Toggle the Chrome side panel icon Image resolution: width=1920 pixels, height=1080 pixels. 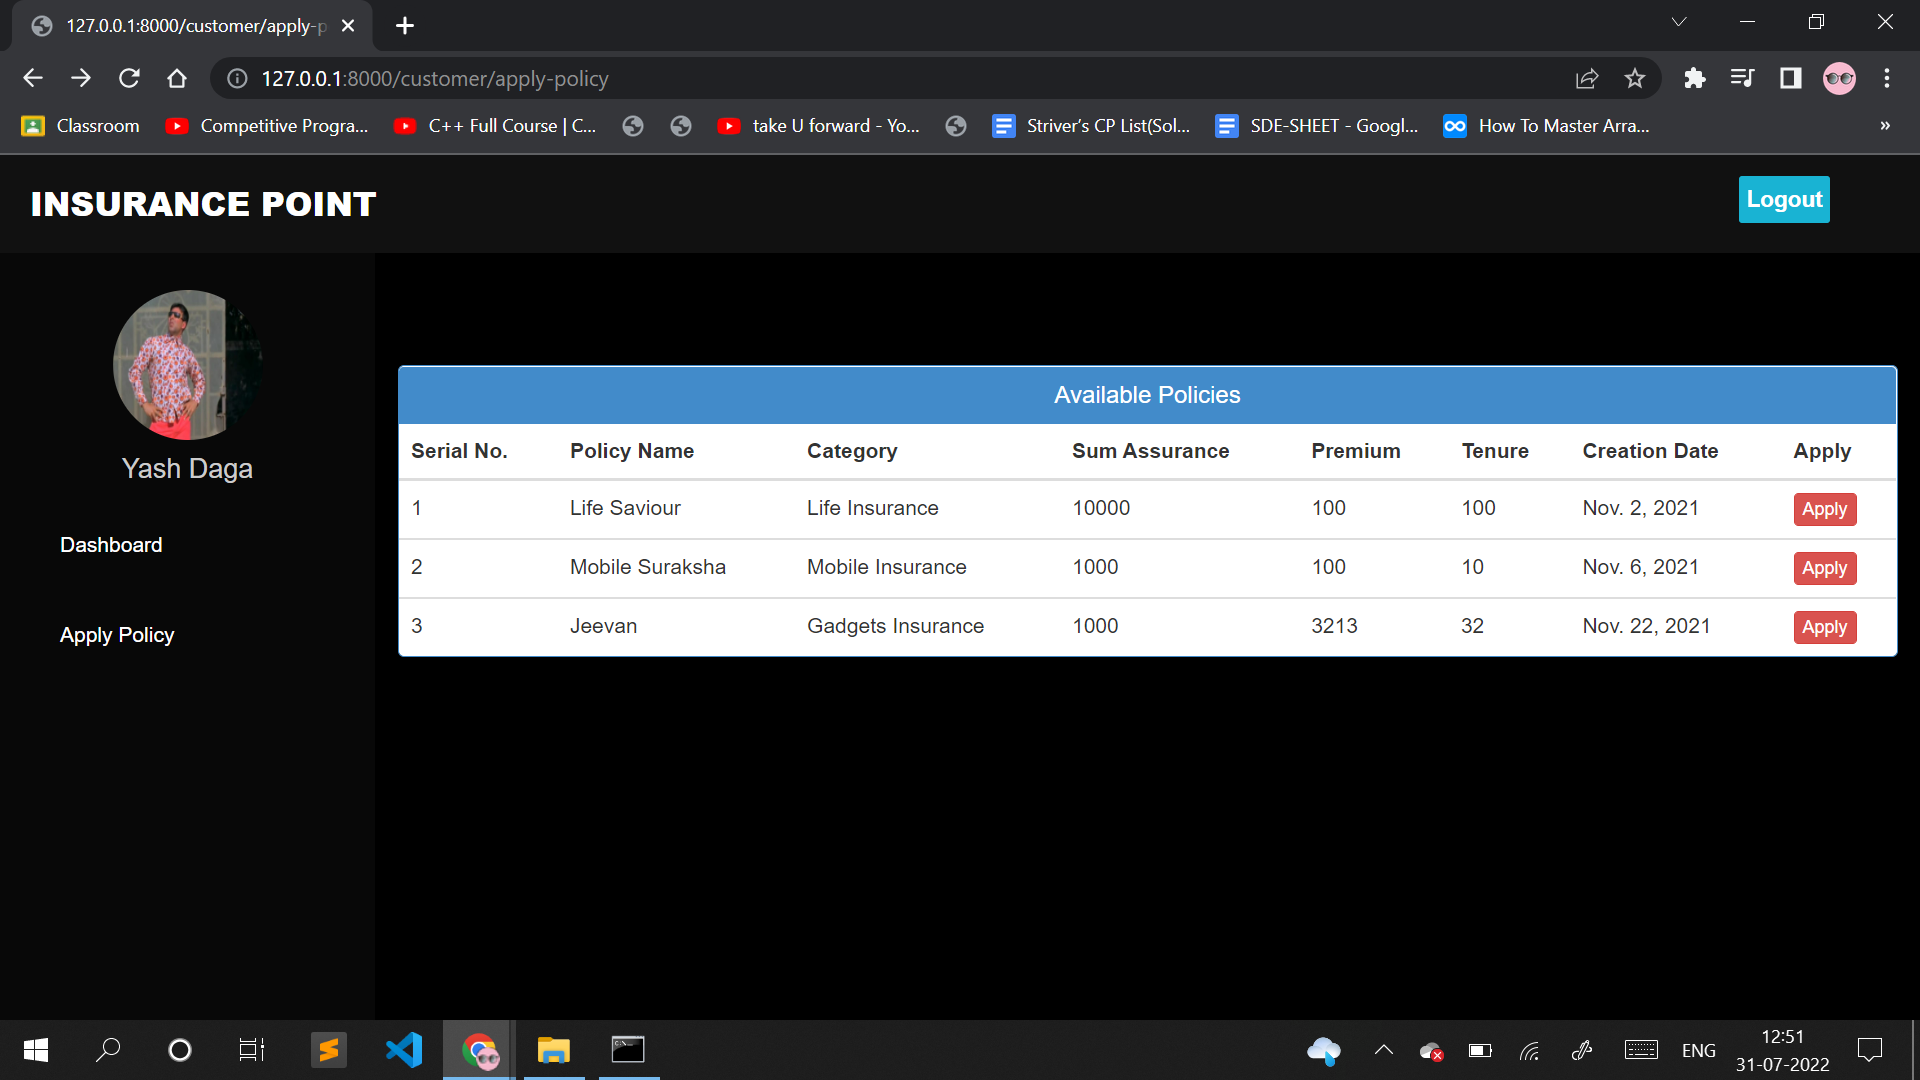coord(1790,78)
